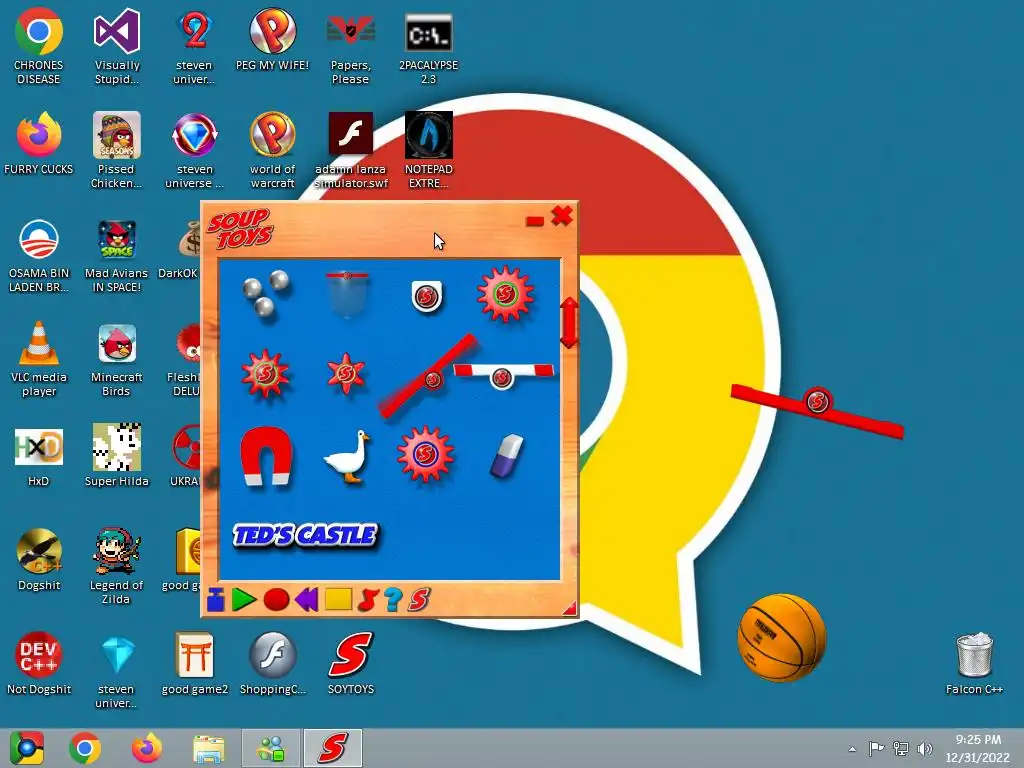
Task: Open the Start menu Chrome-style orb
Action: click(27, 748)
